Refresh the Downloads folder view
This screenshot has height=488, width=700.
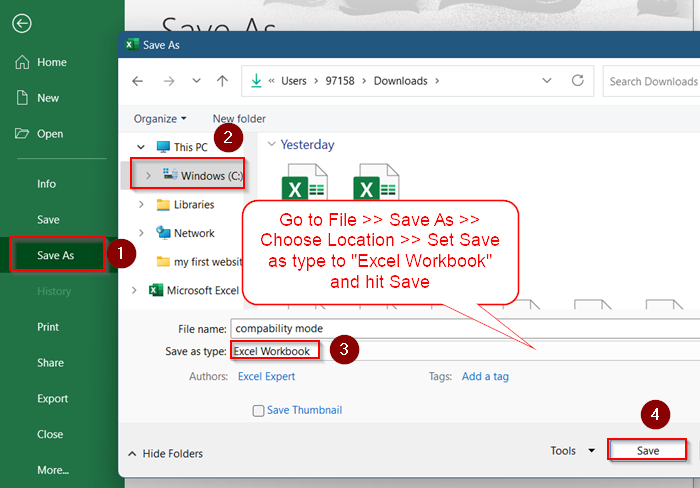[578, 80]
